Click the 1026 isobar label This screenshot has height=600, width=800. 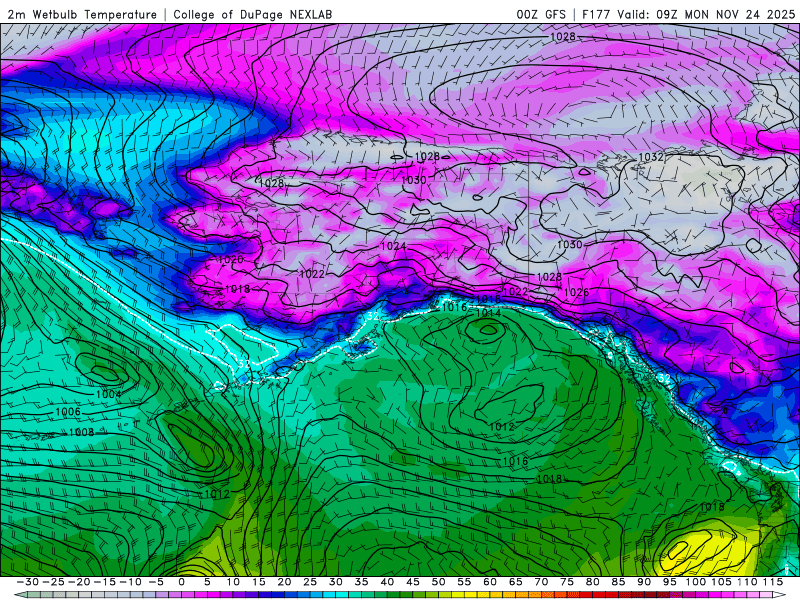pyautogui.click(x=577, y=292)
